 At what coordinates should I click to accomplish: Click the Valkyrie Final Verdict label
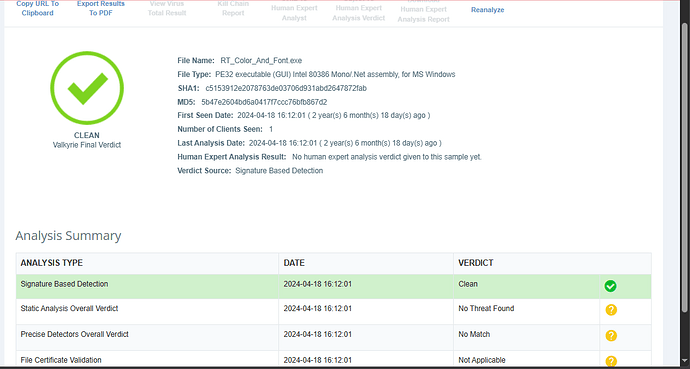87,145
